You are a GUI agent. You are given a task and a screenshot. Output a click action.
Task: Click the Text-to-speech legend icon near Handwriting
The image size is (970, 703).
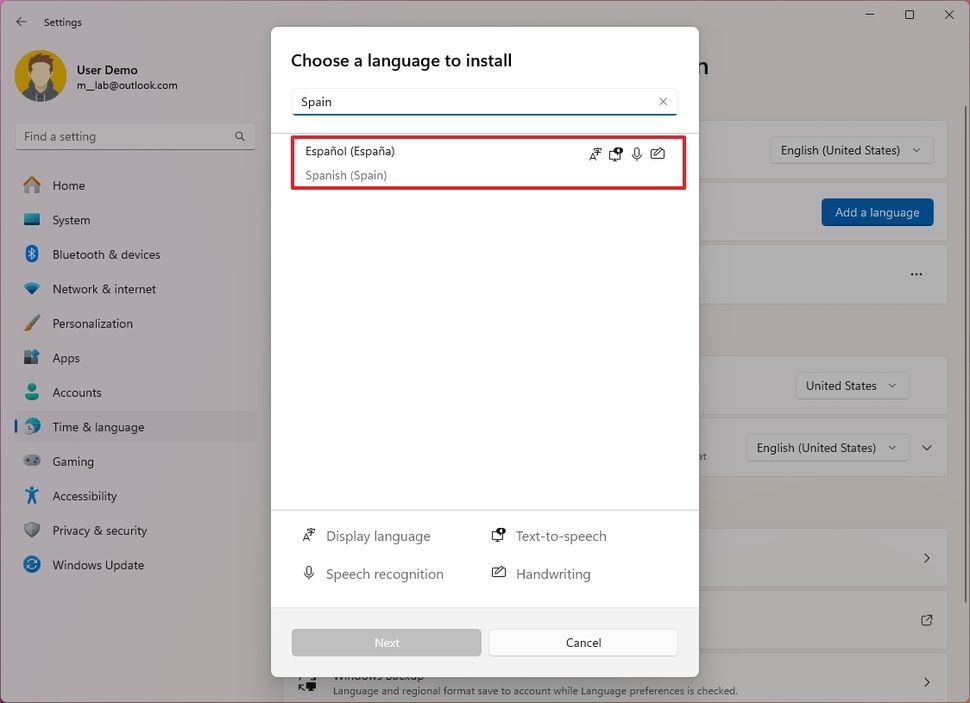coord(498,535)
